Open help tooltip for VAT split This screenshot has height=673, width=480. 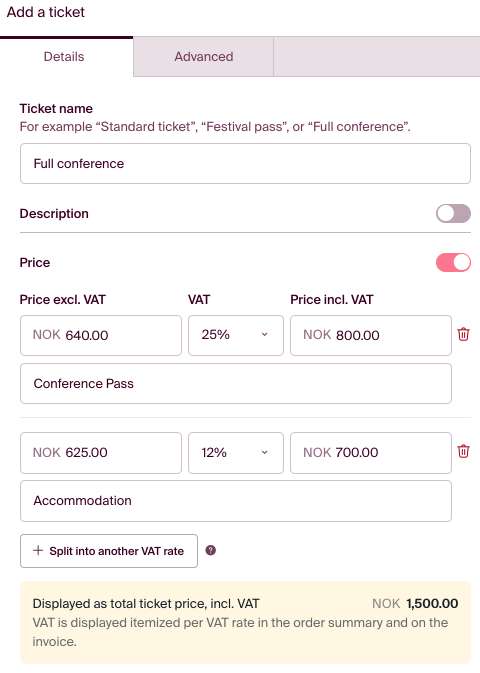coord(210,550)
